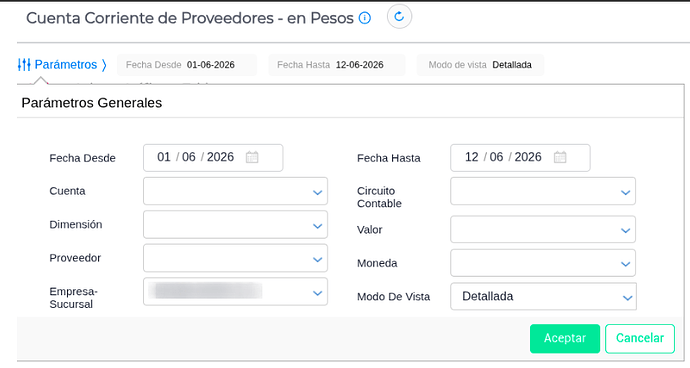
Task: Click the Parámetros sliders icon
Action: [x=24, y=65]
